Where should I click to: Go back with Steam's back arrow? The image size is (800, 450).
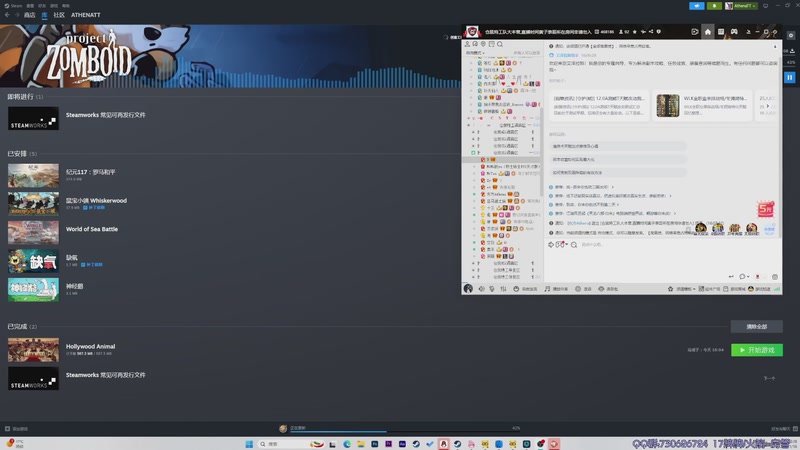point(7,15)
